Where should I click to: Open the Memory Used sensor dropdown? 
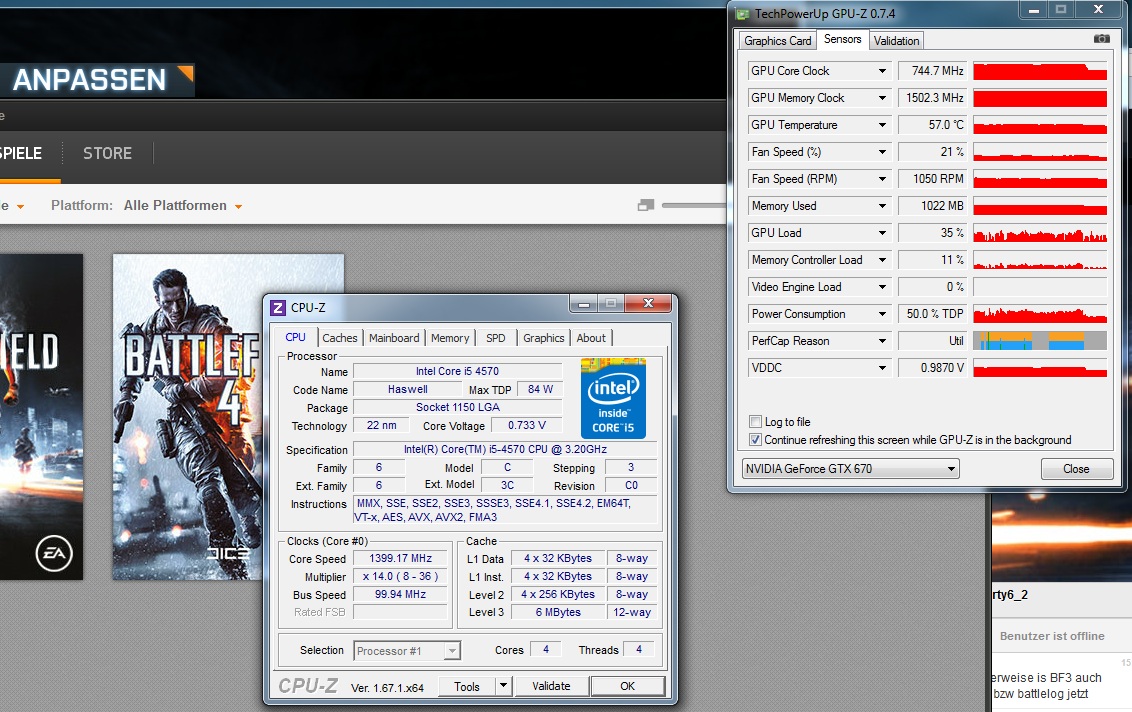pos(882,206)
